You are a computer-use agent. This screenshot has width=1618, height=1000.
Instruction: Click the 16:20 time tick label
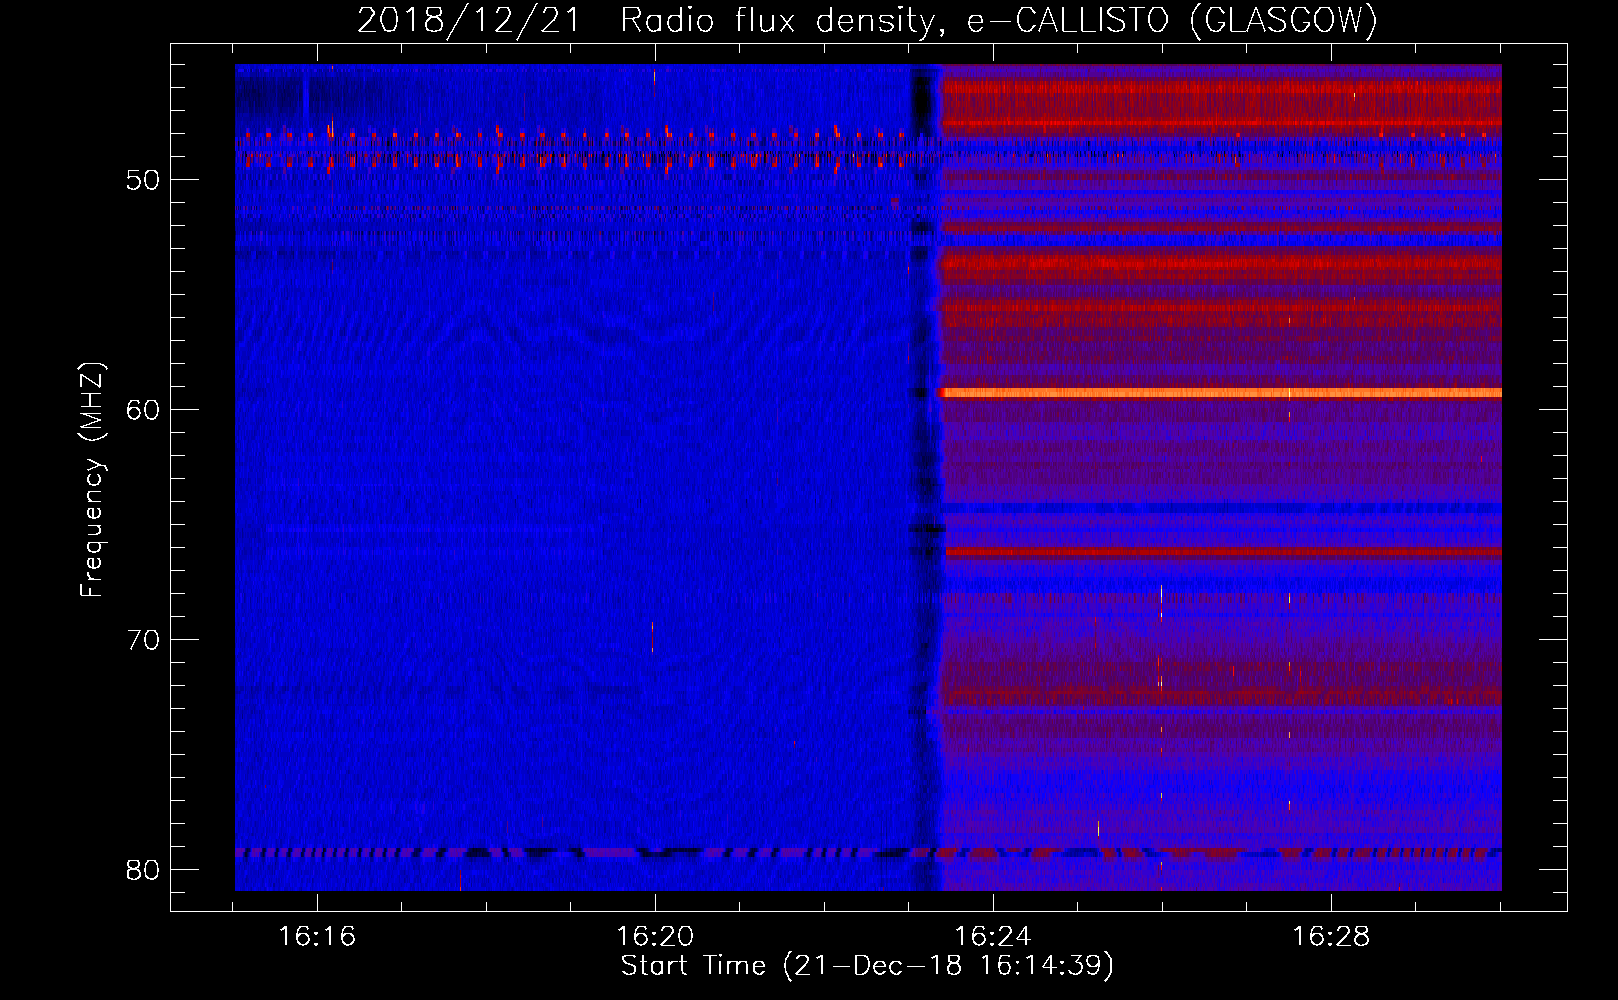pyautogui.click(x=655, y=937)
